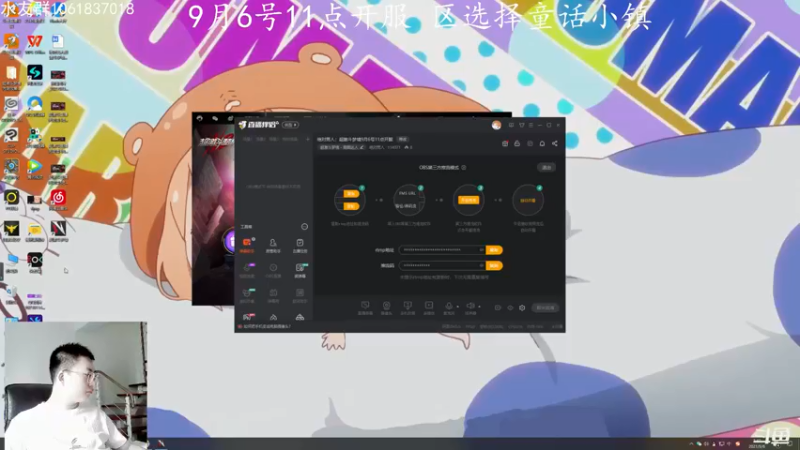This screenshot has width=800, height=450.
Task: Open the blue cloud browser desktop shortcut
Action: click(x=35, y=106)
